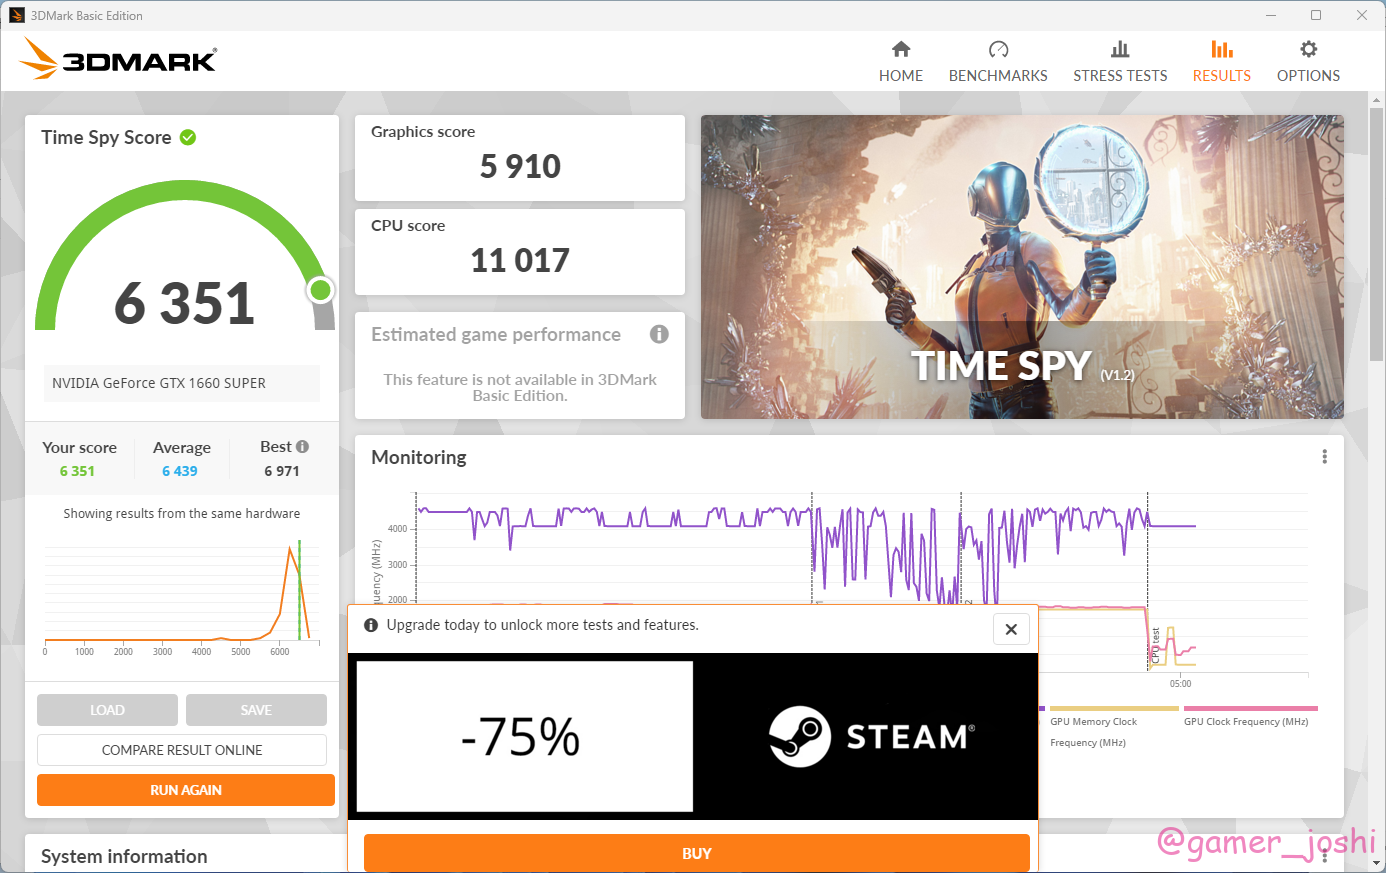The image size is (1386, 873).
Task: Switch to the STRESS TESTS tab
Action: click(x=1120, y=61)
